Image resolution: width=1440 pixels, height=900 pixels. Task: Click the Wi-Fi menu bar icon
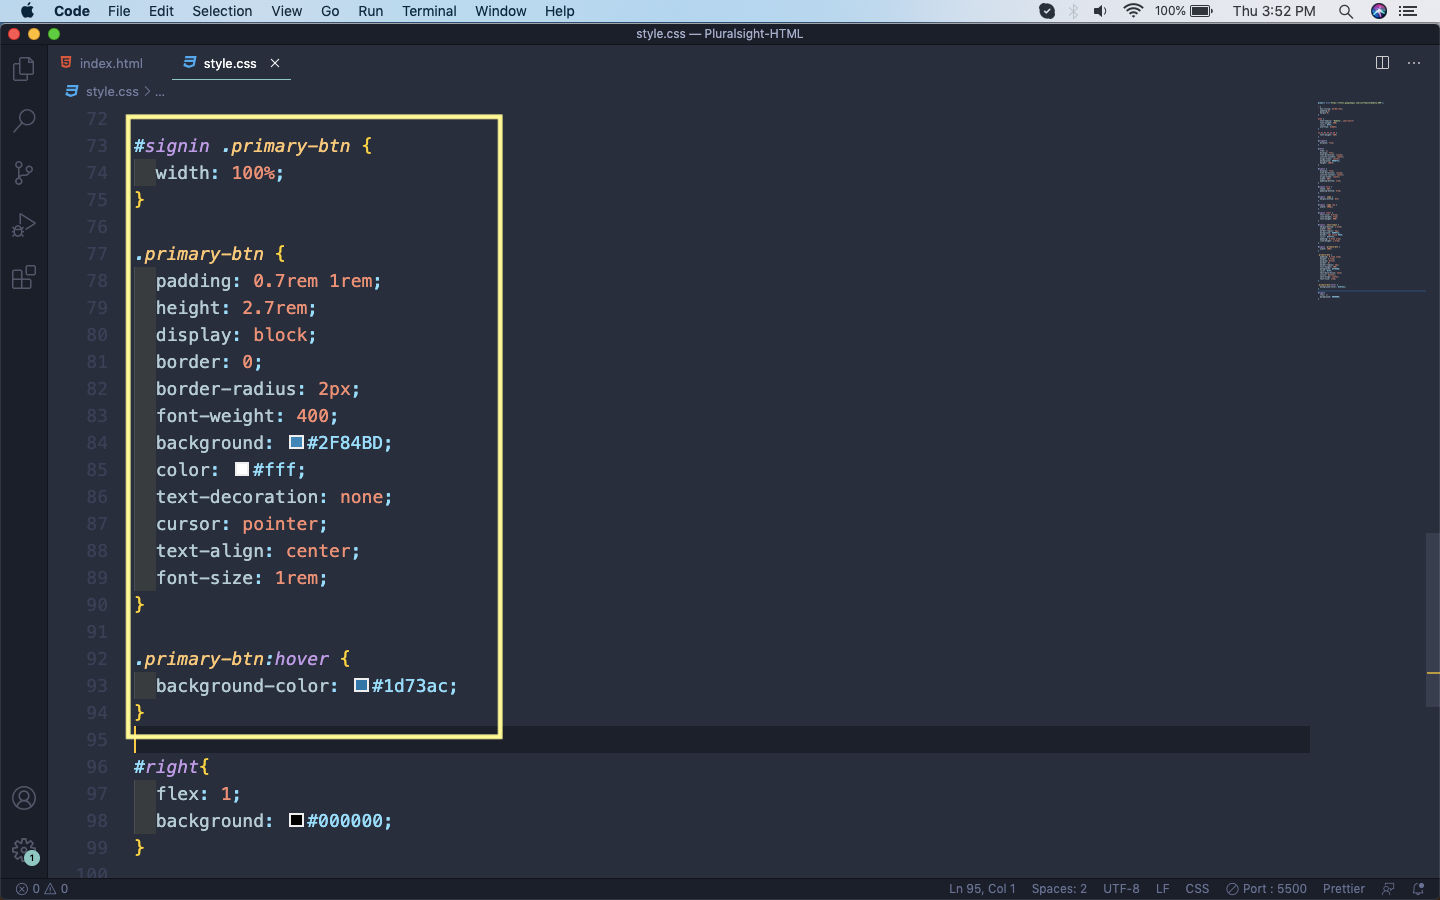click(1133, 11)
